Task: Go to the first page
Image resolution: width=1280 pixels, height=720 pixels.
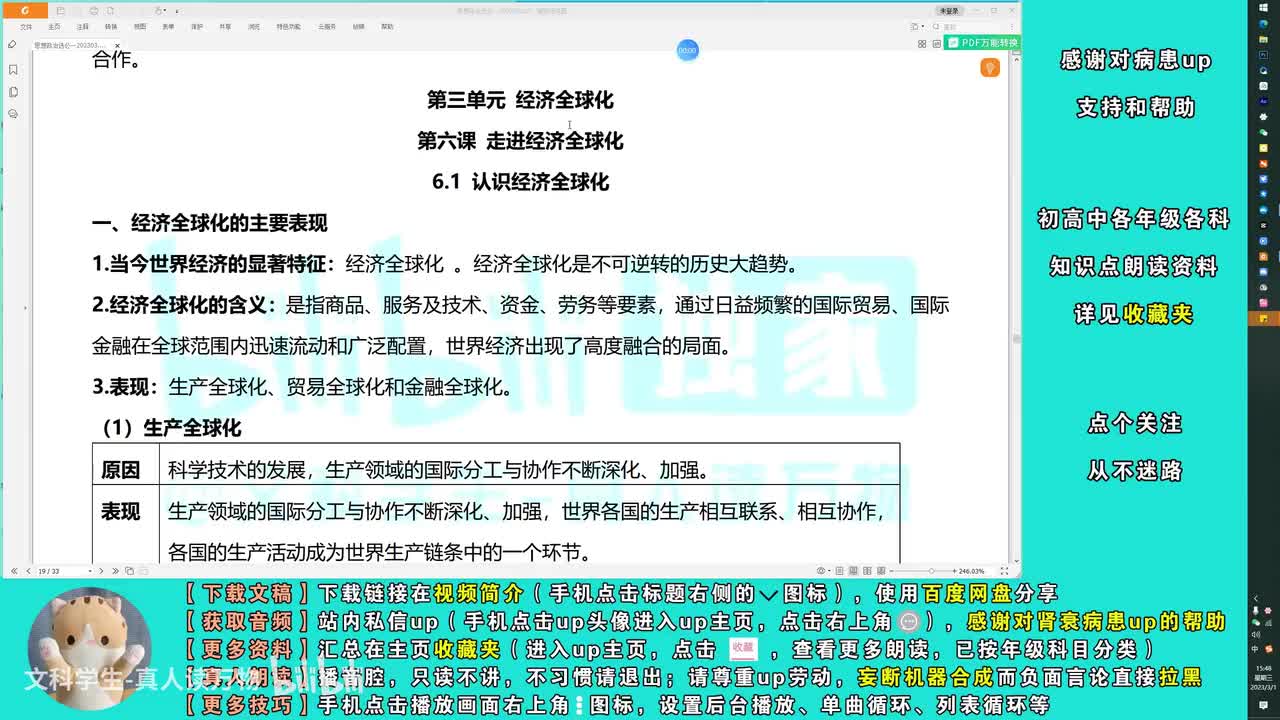Action: 14,571
